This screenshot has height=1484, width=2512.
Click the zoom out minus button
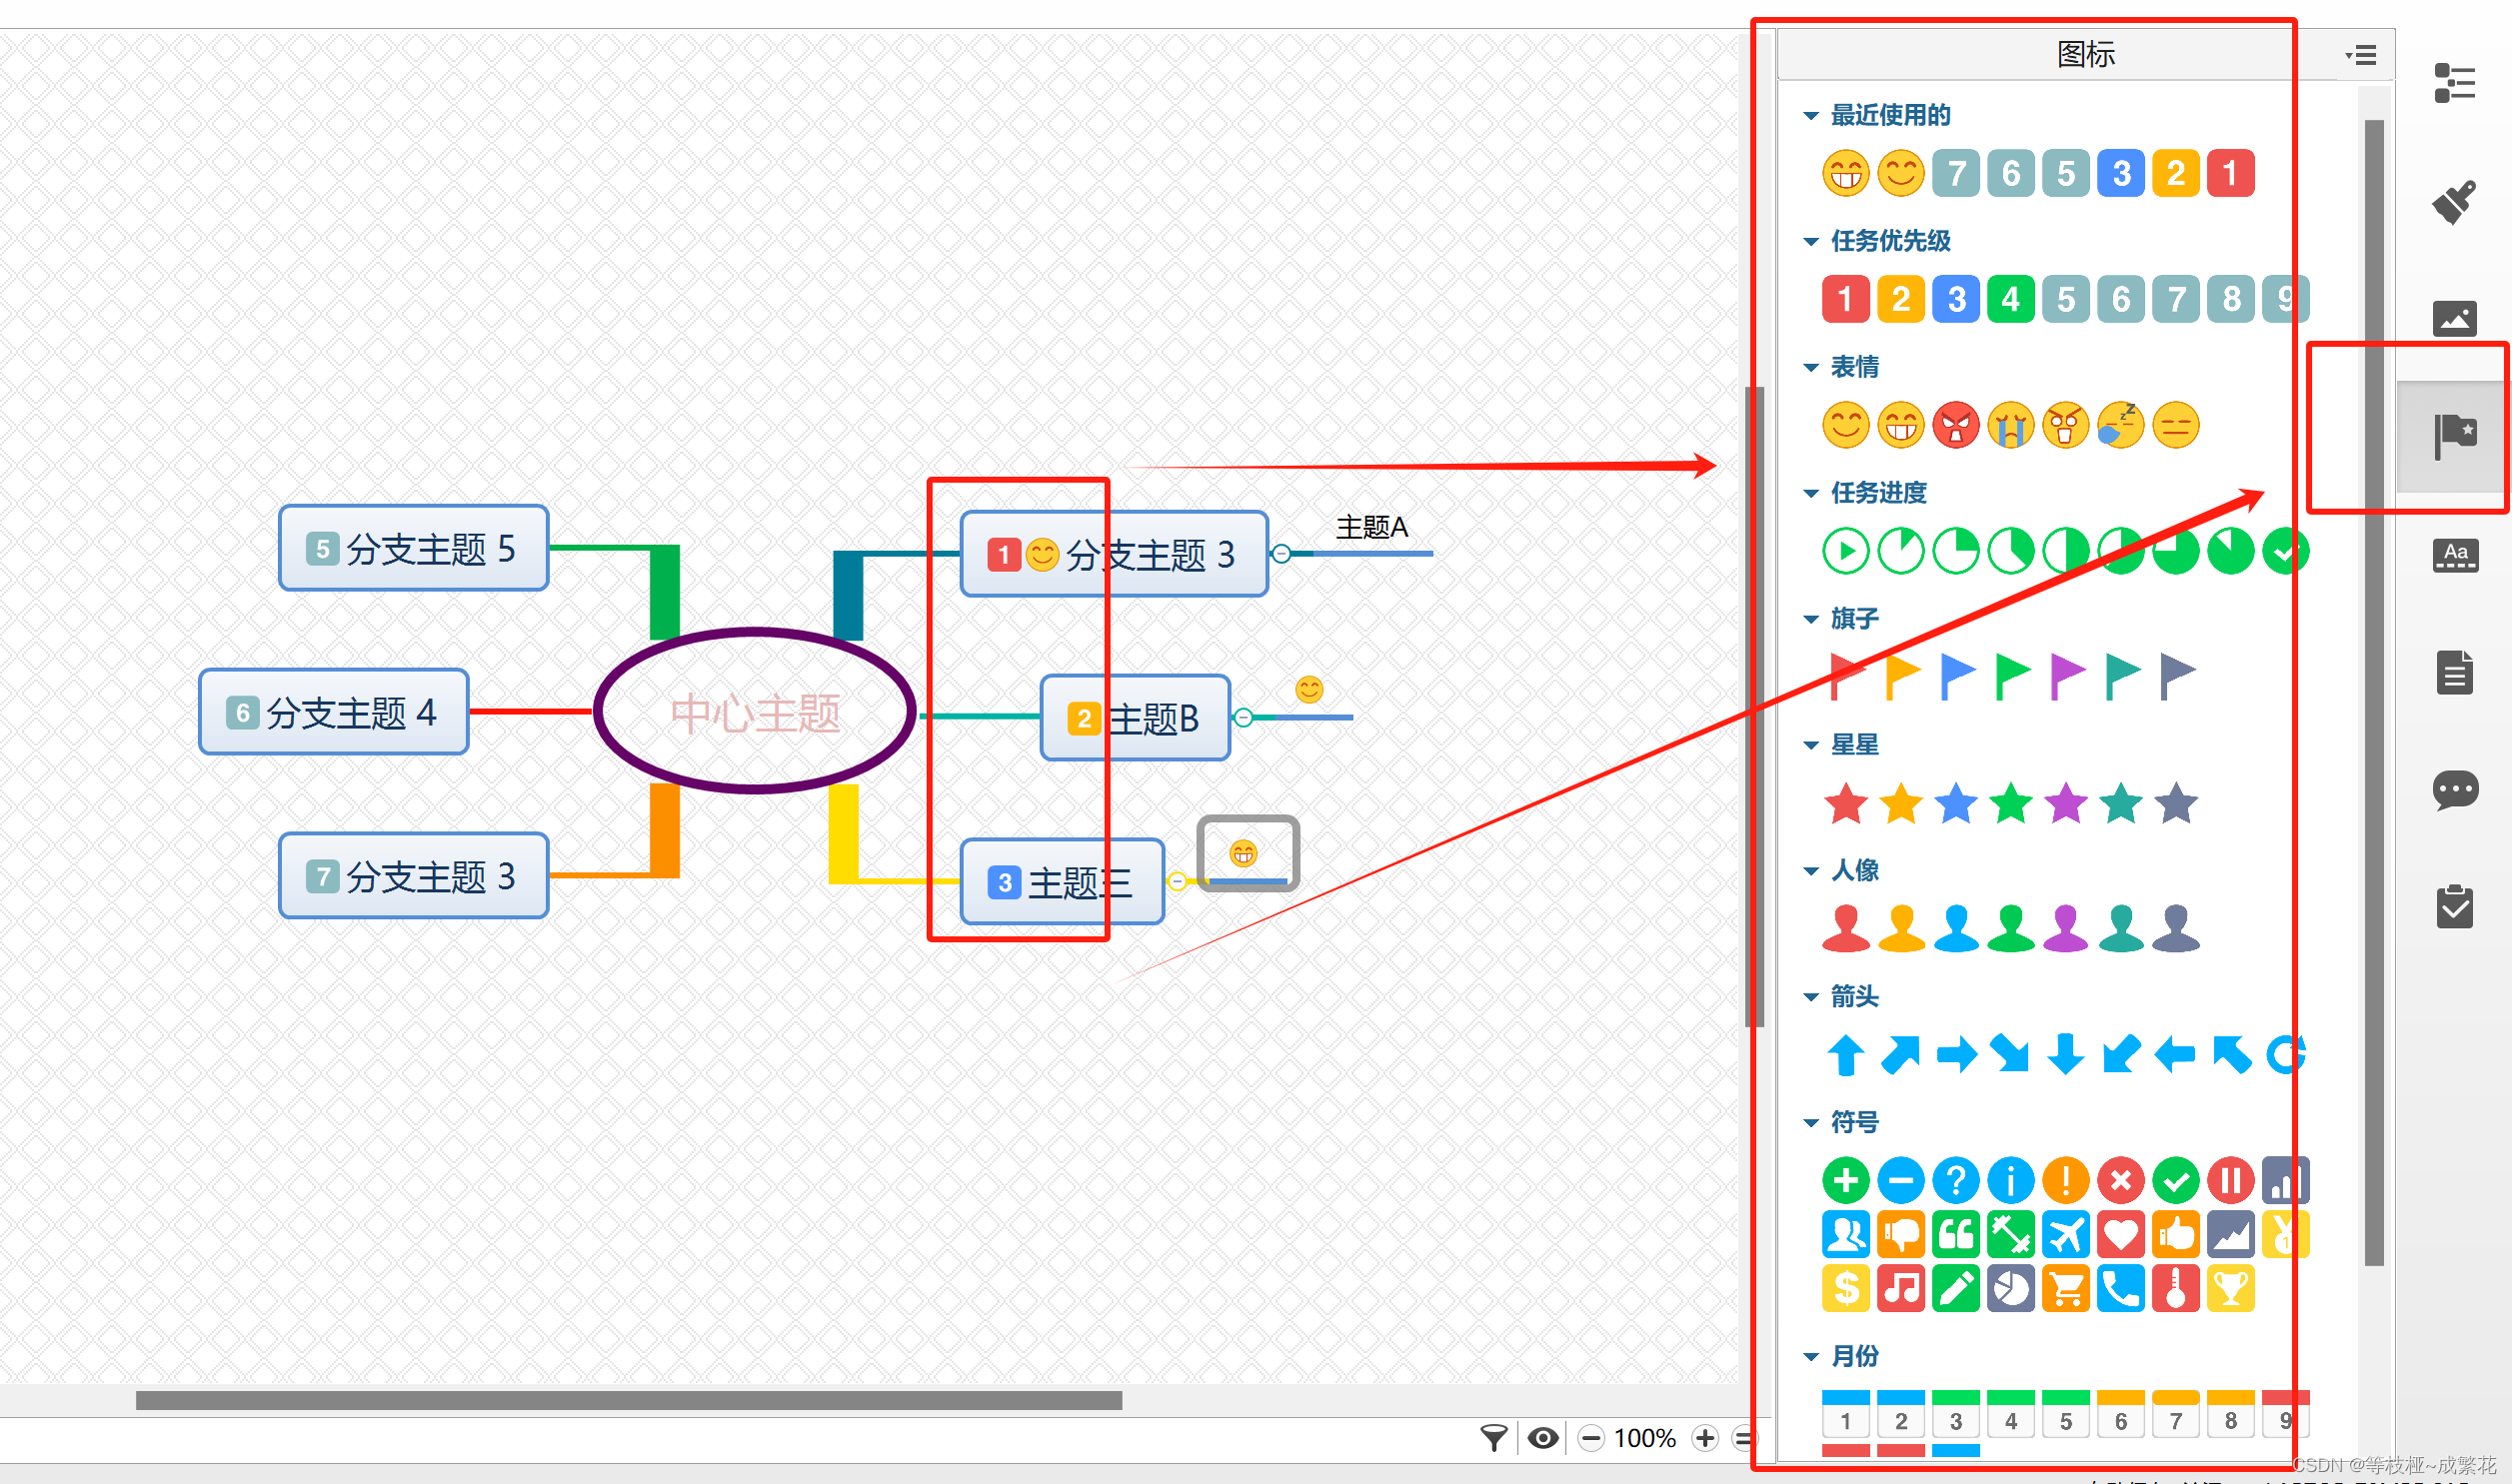1592,1438
